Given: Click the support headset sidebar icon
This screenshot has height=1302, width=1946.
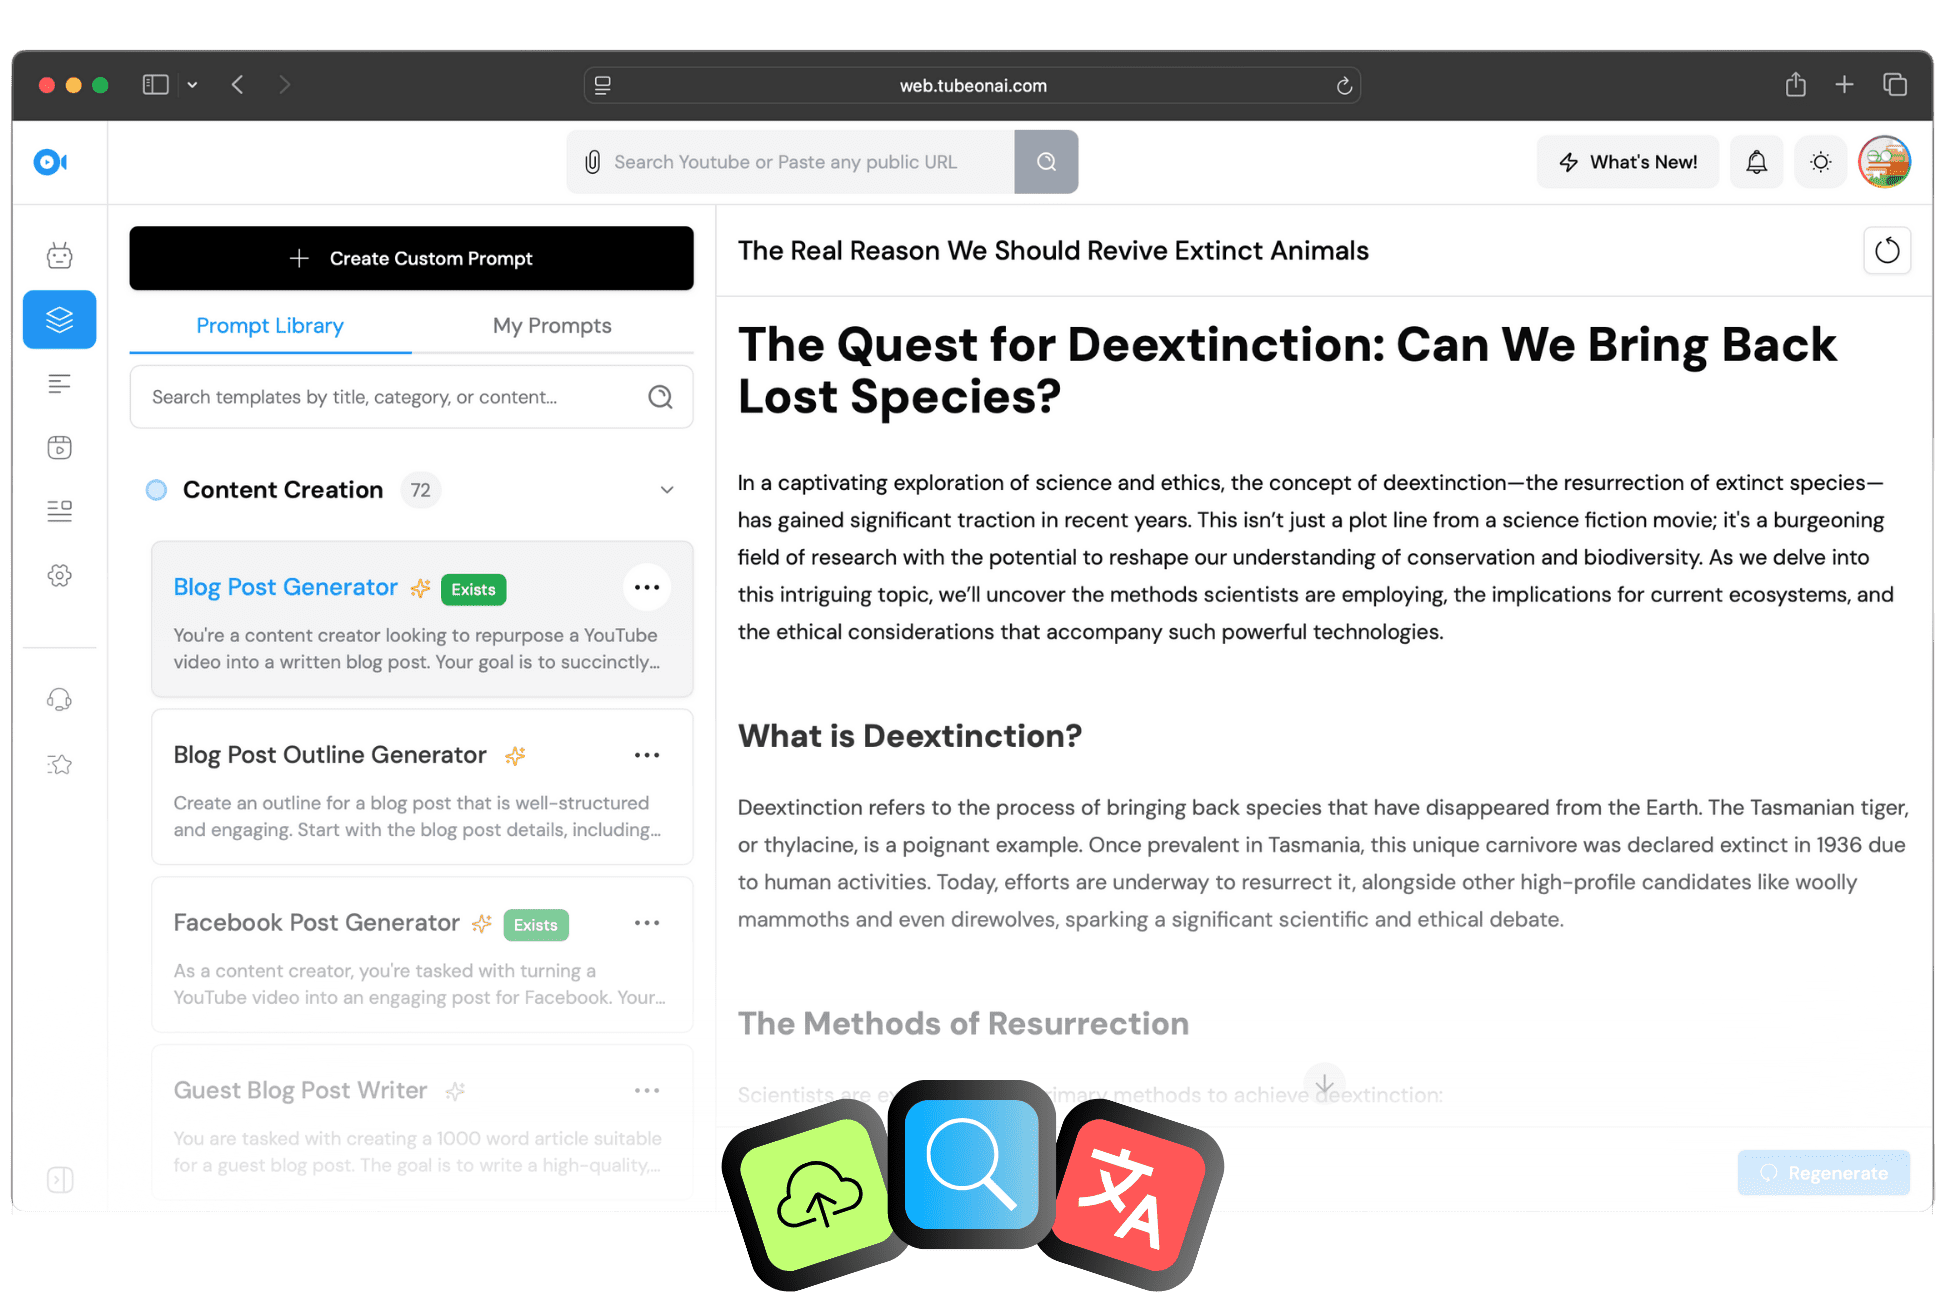Looking at the screenshot, I should (60, 700).
